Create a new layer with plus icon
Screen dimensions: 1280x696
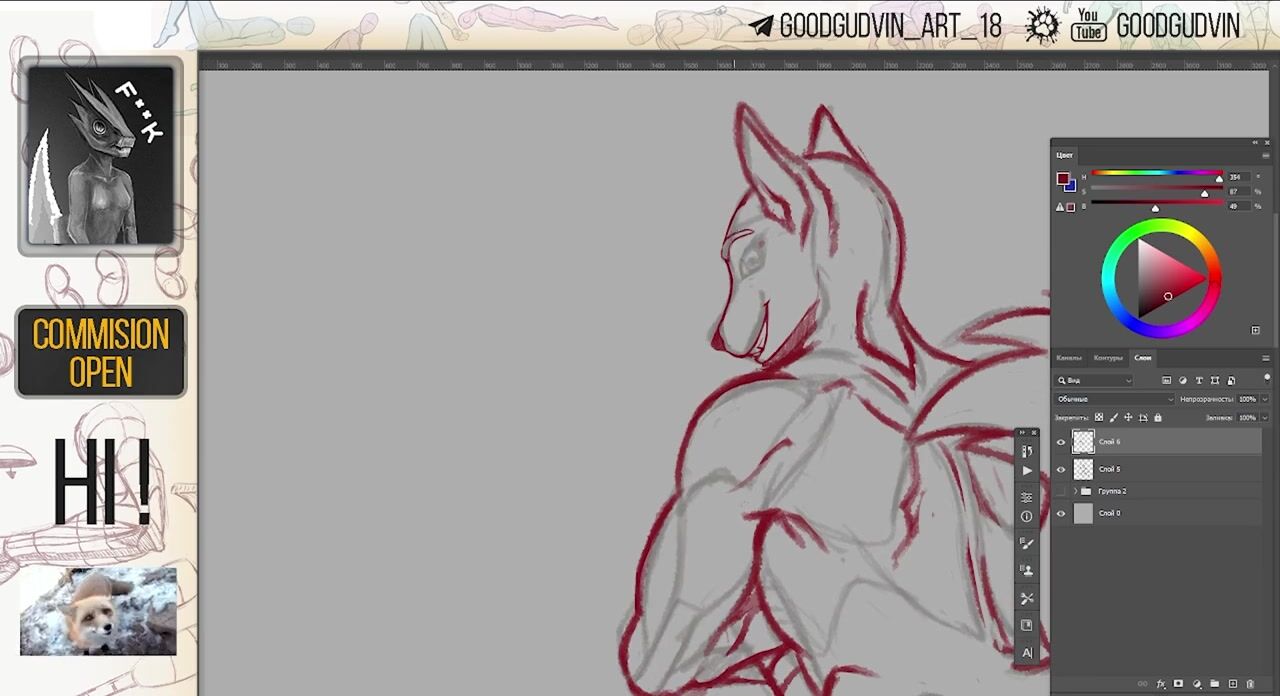(1232, 684)
